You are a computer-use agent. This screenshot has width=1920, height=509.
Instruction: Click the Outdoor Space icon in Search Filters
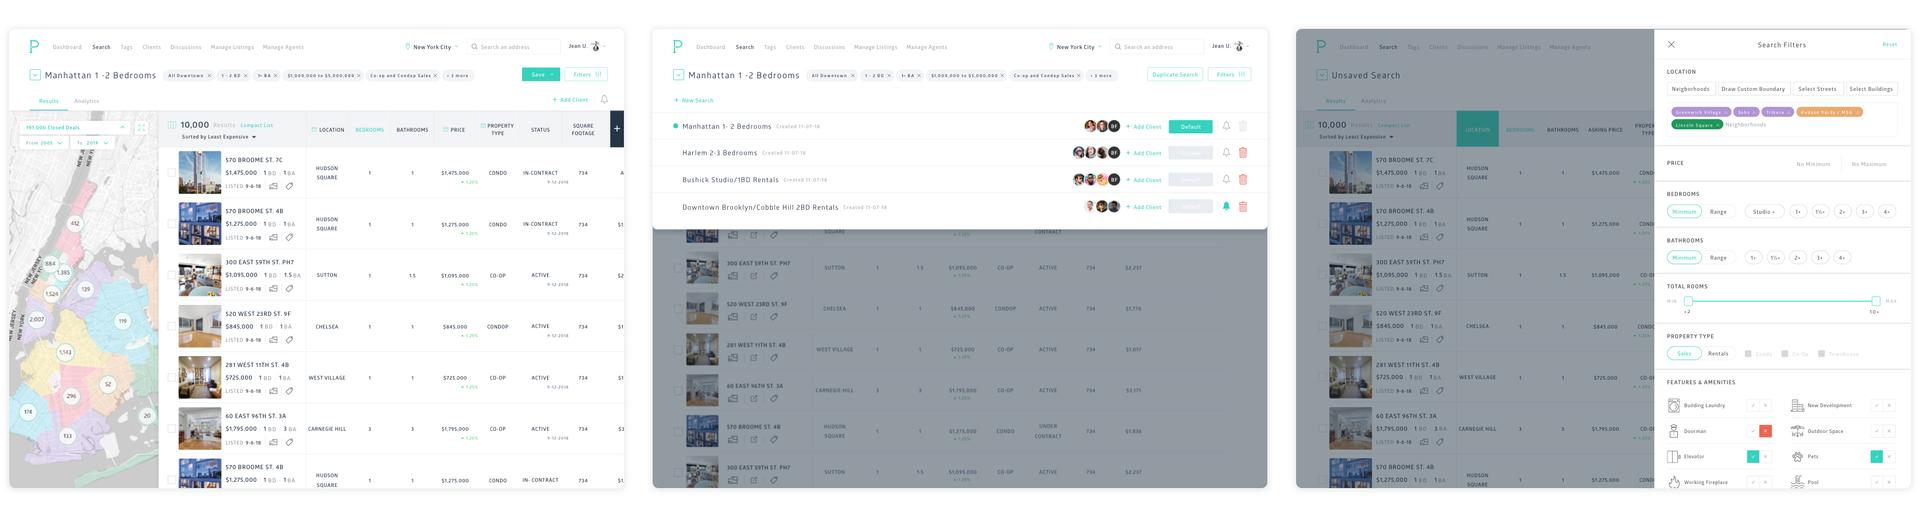point(1797,431)
